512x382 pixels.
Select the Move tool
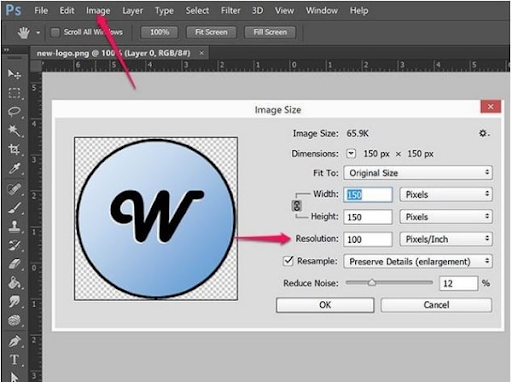coord(14,74)
